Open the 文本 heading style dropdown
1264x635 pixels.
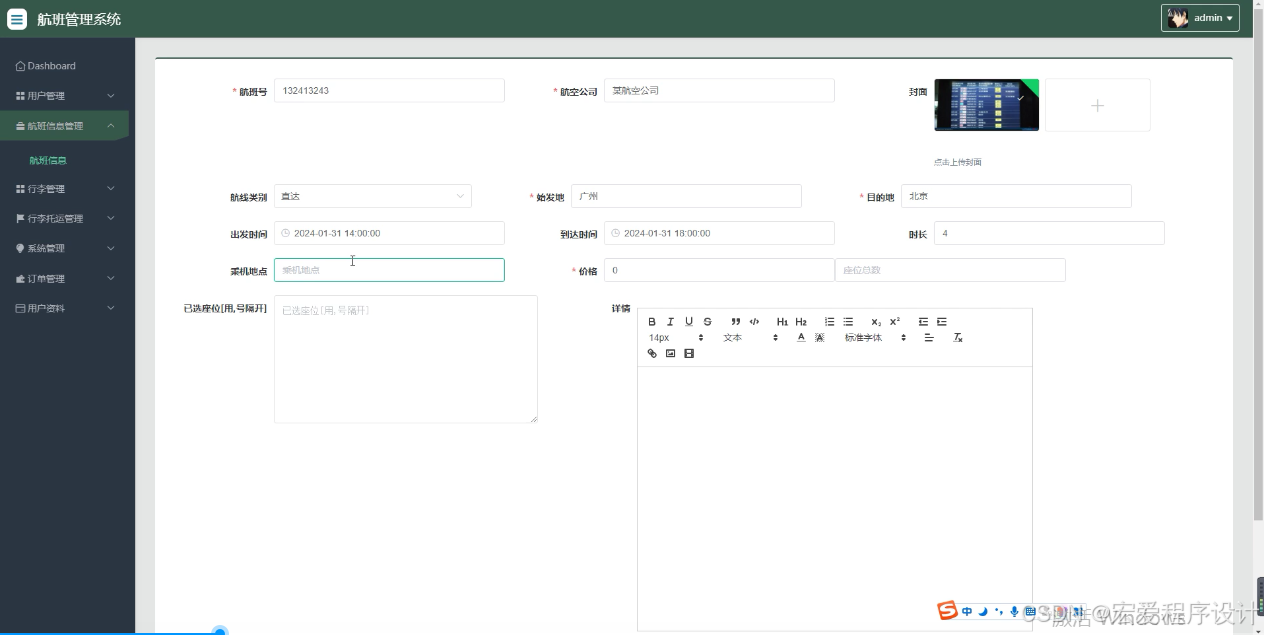click(750, 338)
